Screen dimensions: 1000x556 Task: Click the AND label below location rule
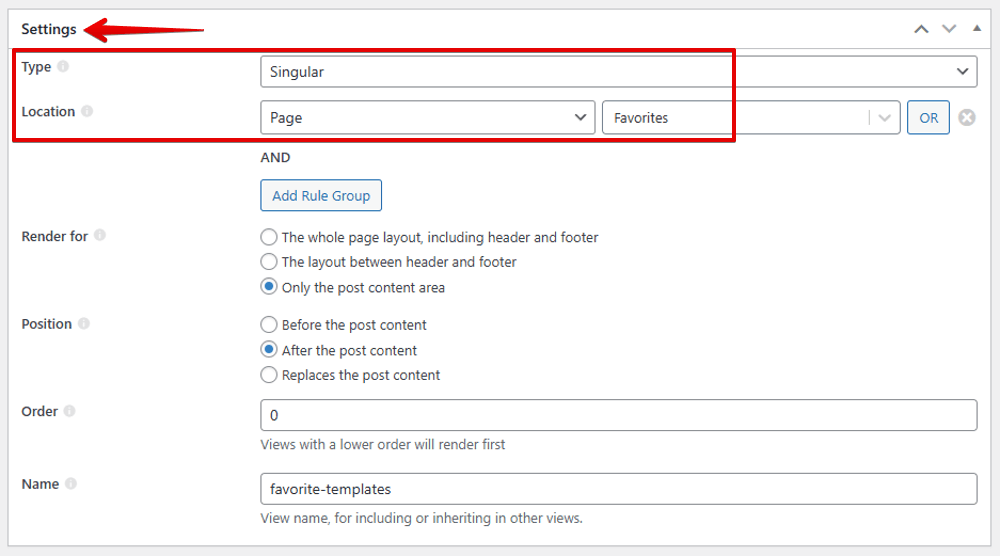[275, 157]
